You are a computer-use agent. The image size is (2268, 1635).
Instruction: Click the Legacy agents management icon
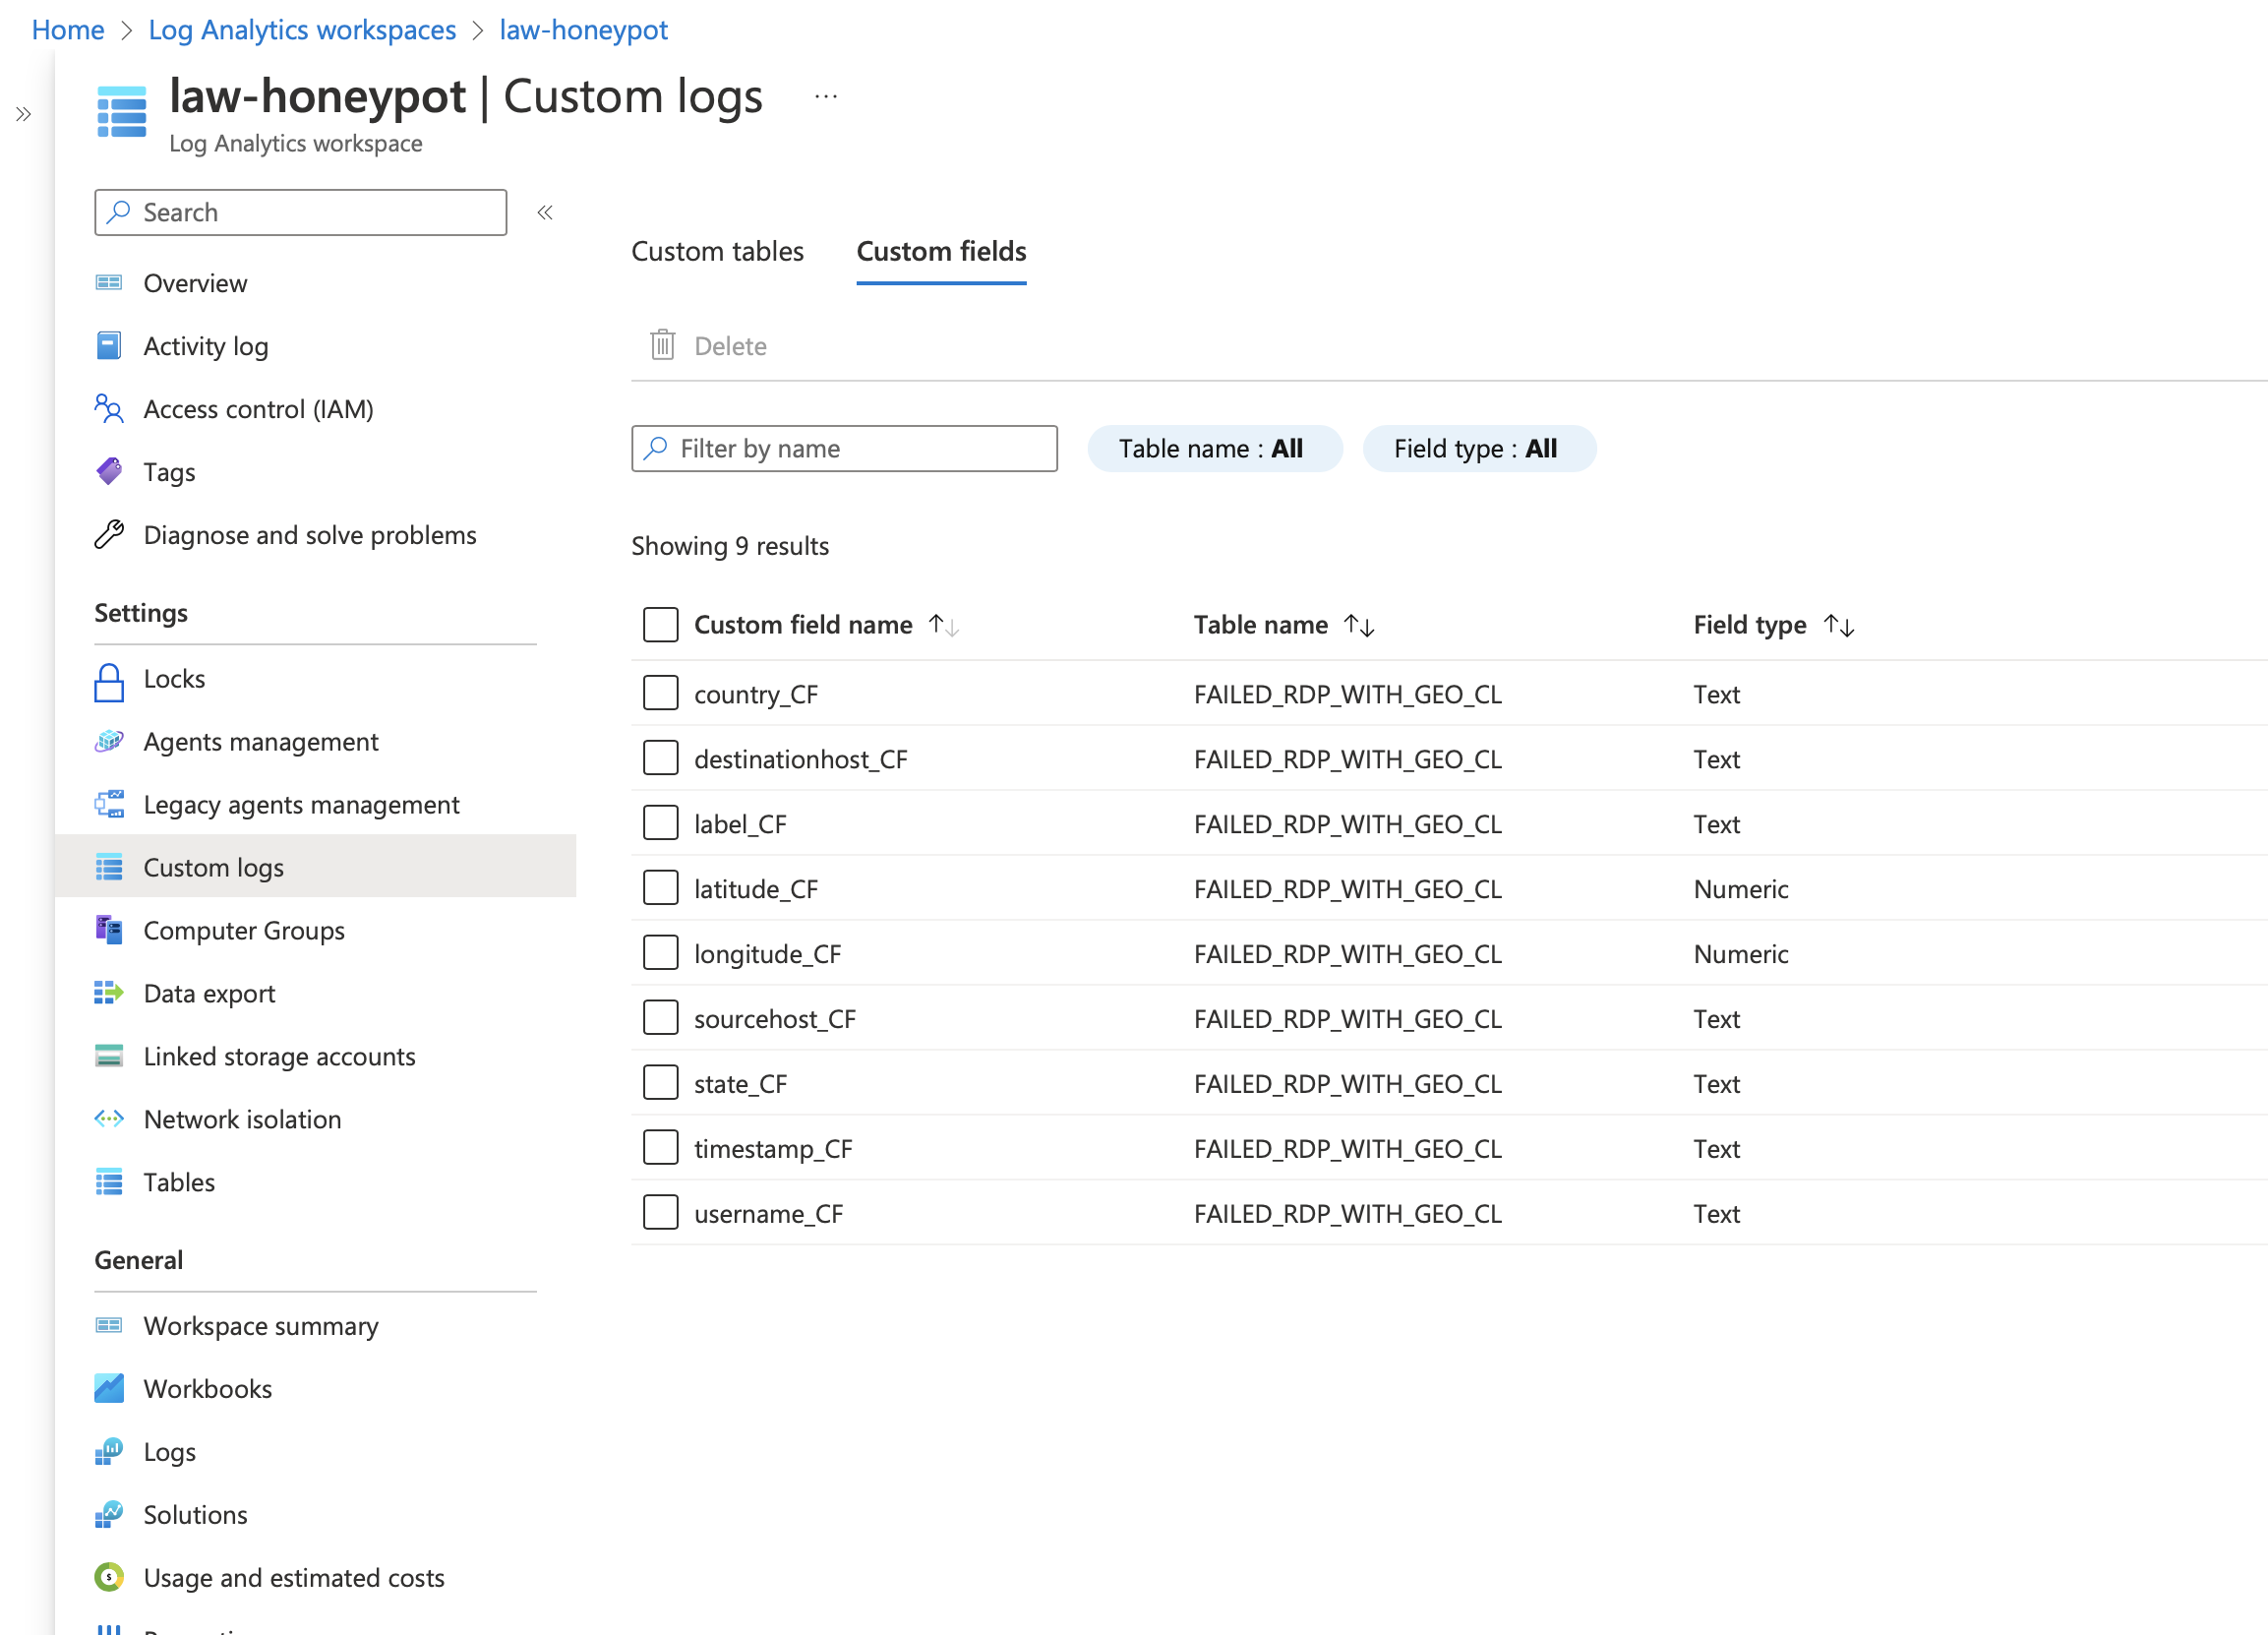[x=109, y=804]
